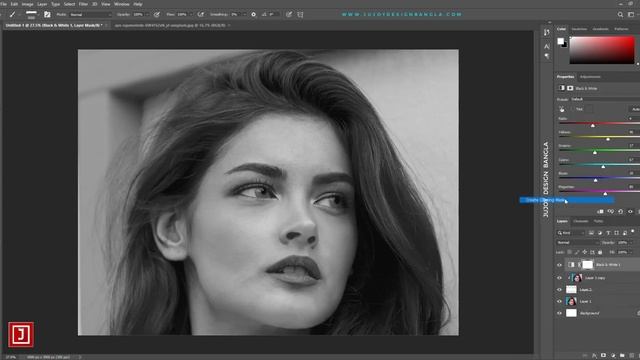Viewport: 640px width, 360px height.
Task: Click the Greens slider handle
Action: tap(595, 152)
